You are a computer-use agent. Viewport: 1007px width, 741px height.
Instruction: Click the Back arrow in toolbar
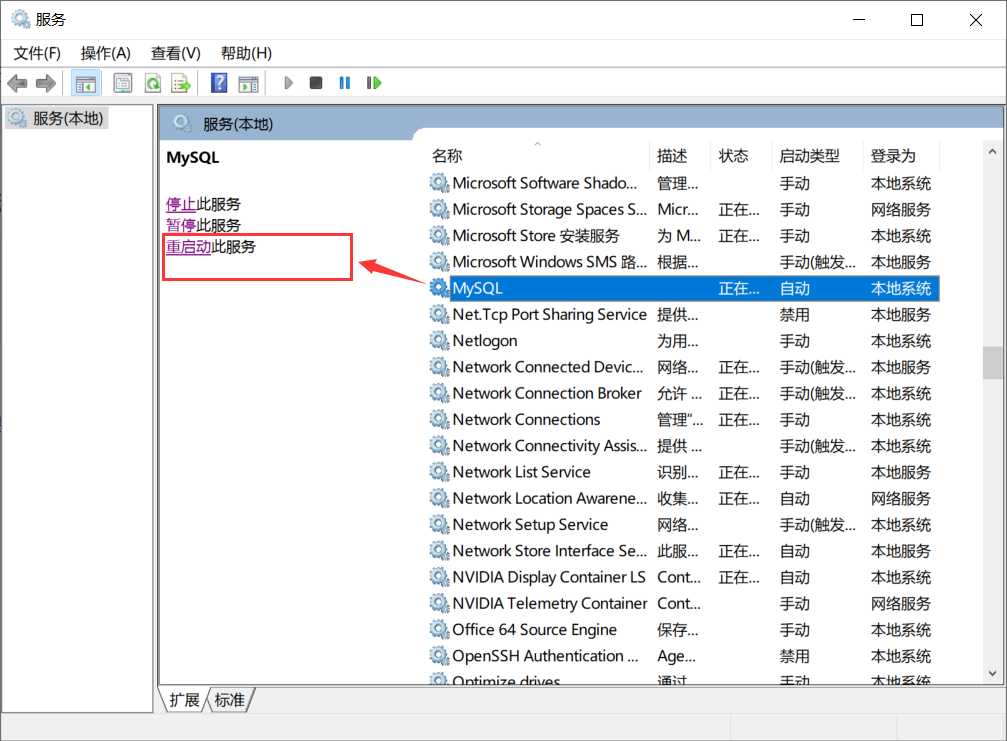click(x=17, y=83)
